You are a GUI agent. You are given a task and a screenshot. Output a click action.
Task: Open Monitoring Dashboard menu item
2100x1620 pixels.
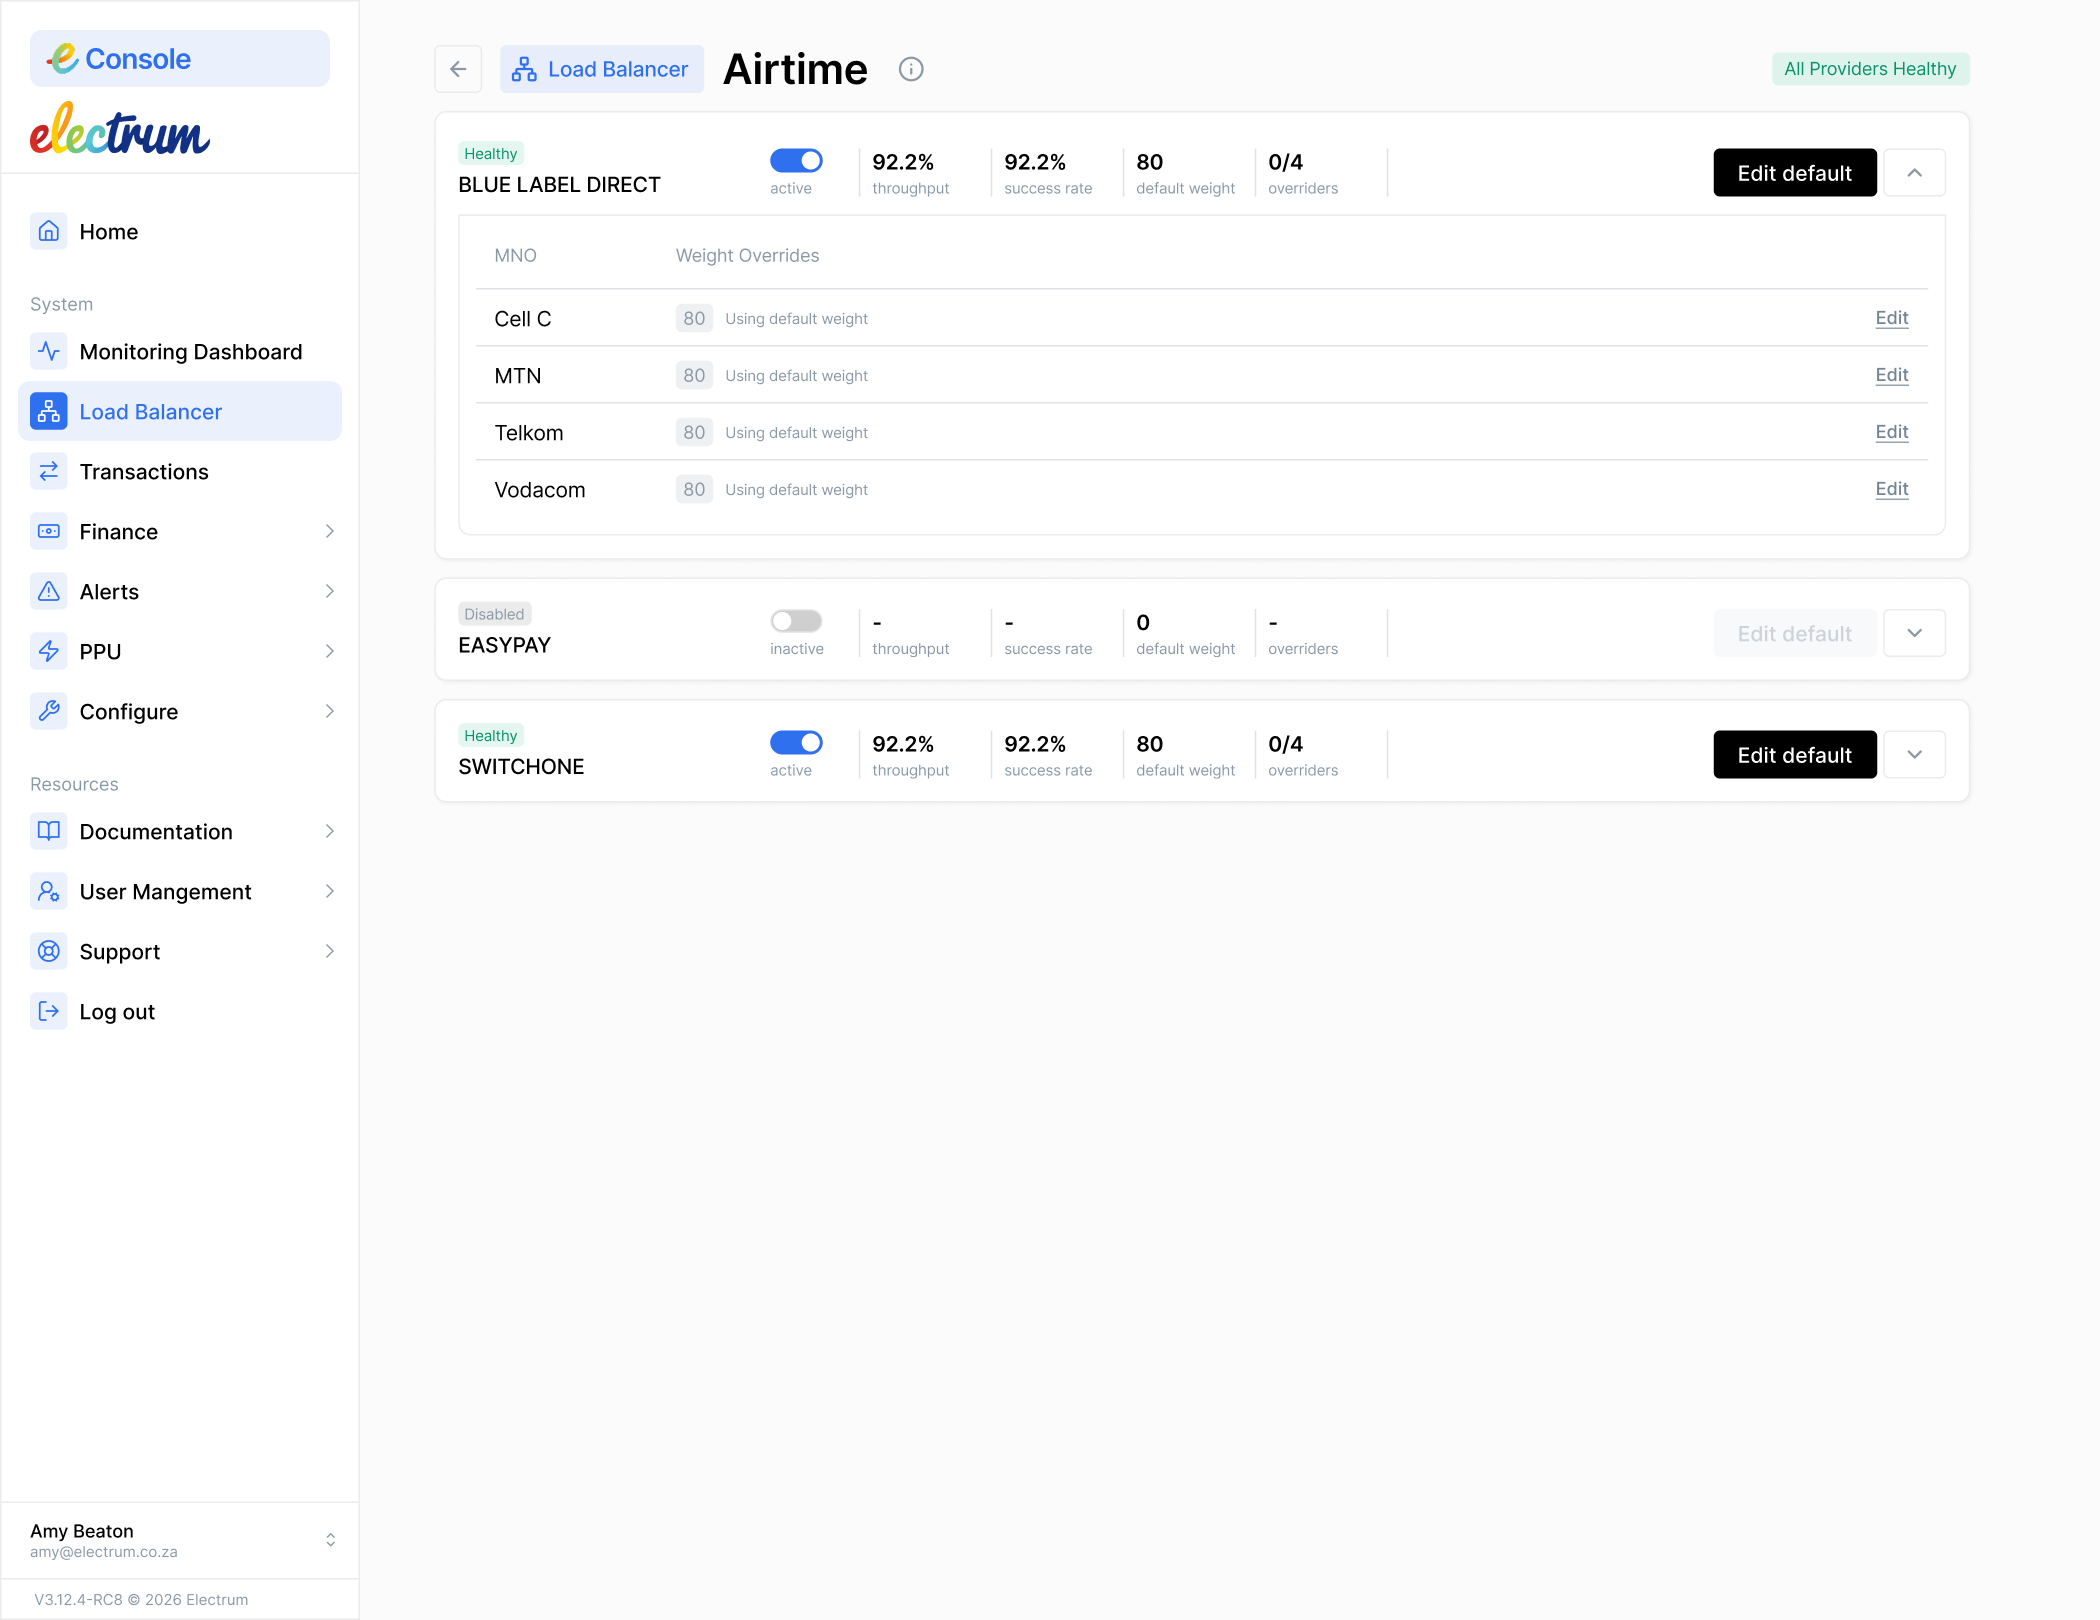click(x=180, y=351)
